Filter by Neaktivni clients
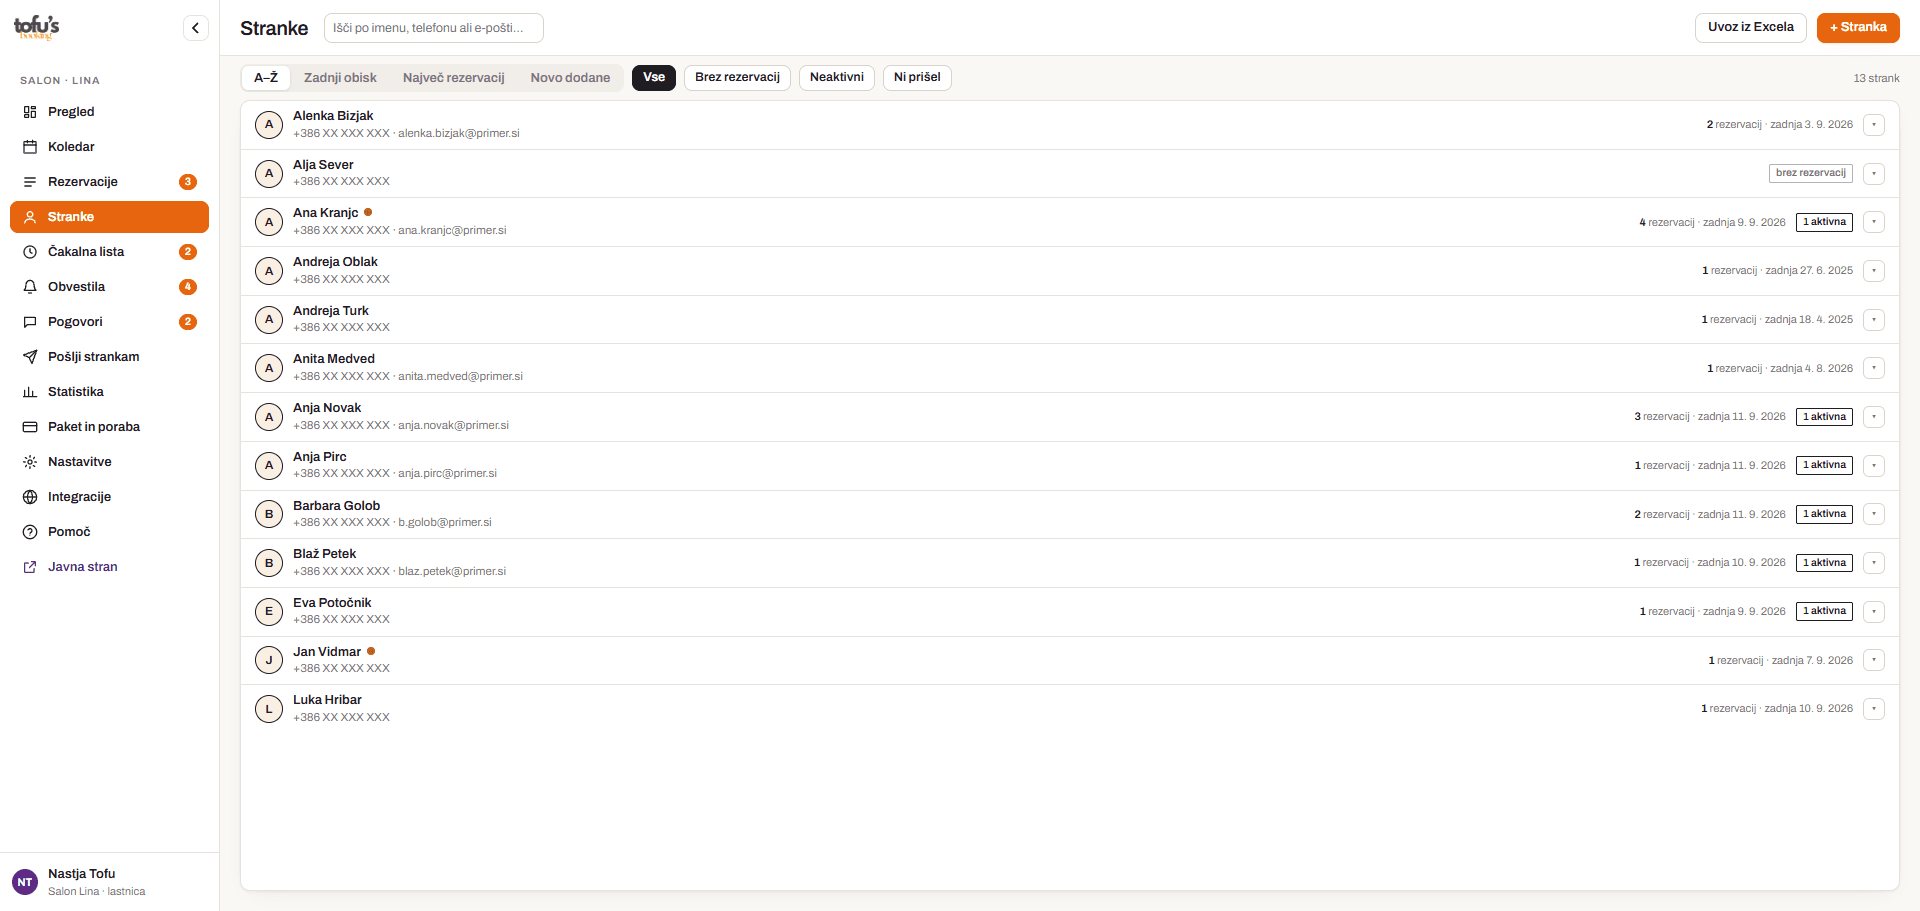 tap(837, 78)
